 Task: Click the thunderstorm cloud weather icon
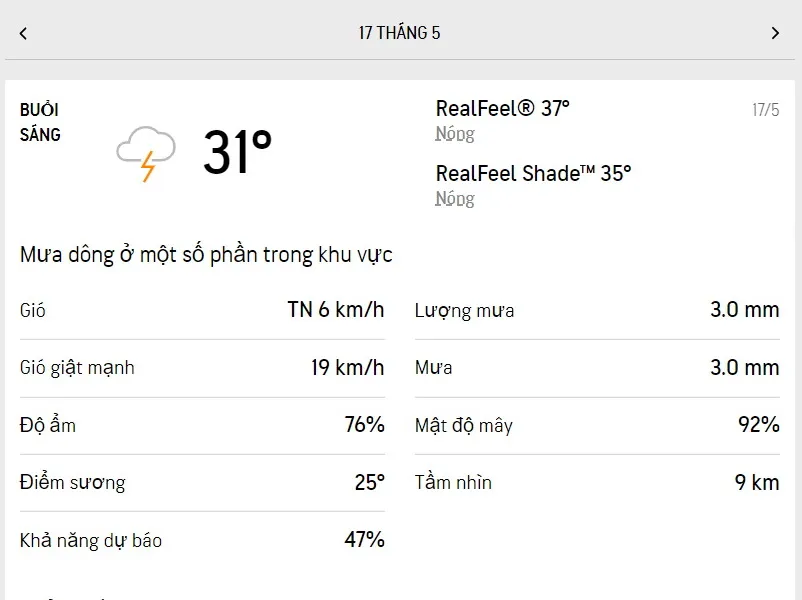coord(148,152)
